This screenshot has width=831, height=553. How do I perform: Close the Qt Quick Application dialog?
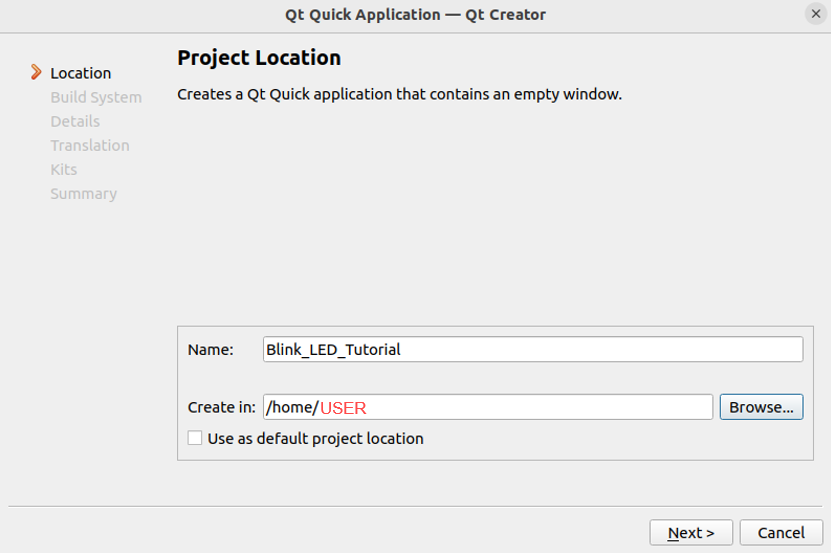pyautogui.click(x=816, y=14)
